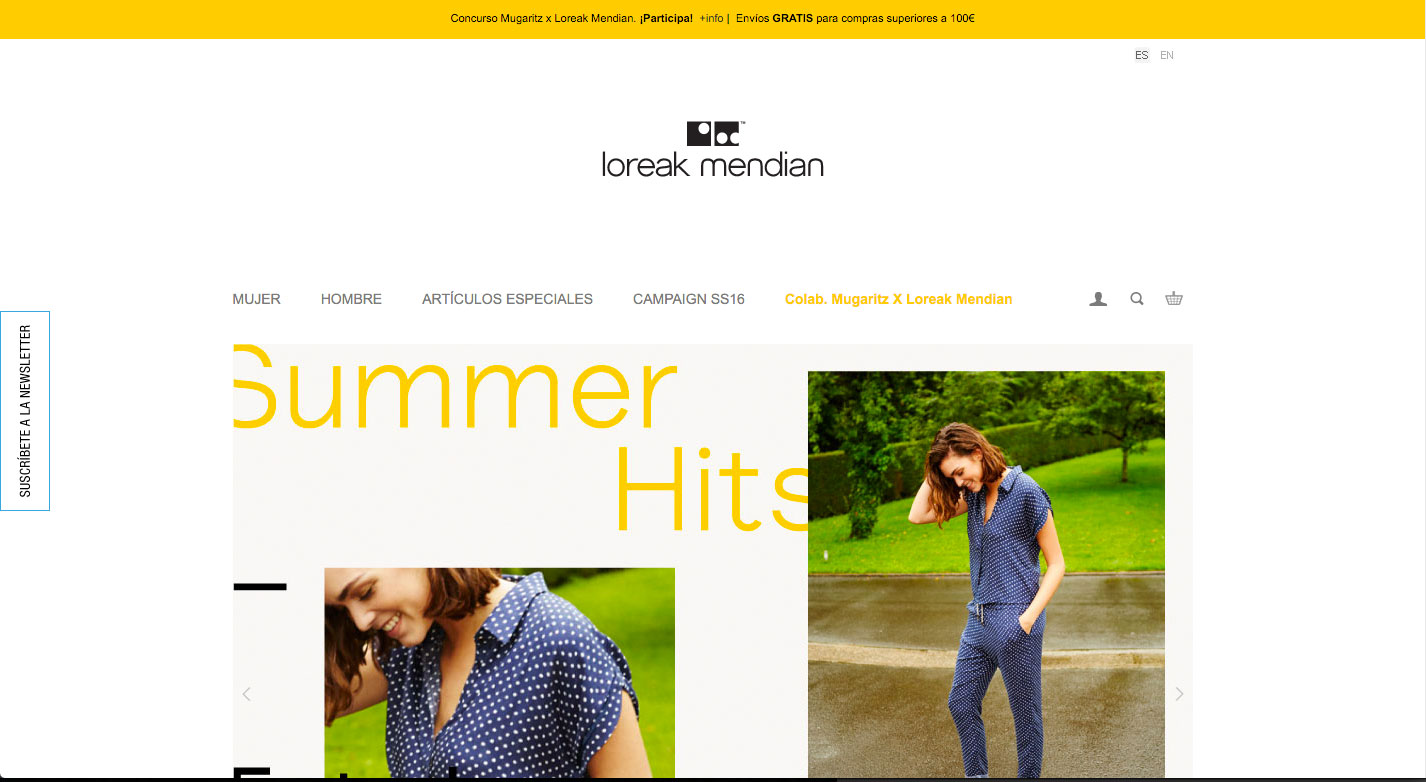Click the +info link in banner

[711, 18]
